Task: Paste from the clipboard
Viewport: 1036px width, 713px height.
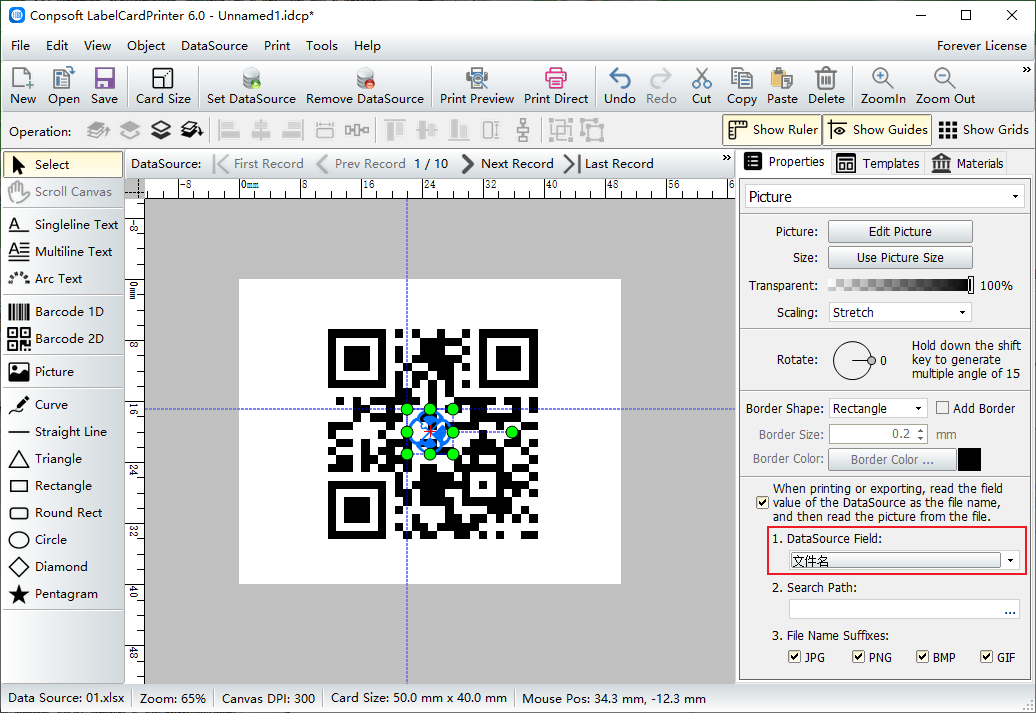Action: [782, 86]
